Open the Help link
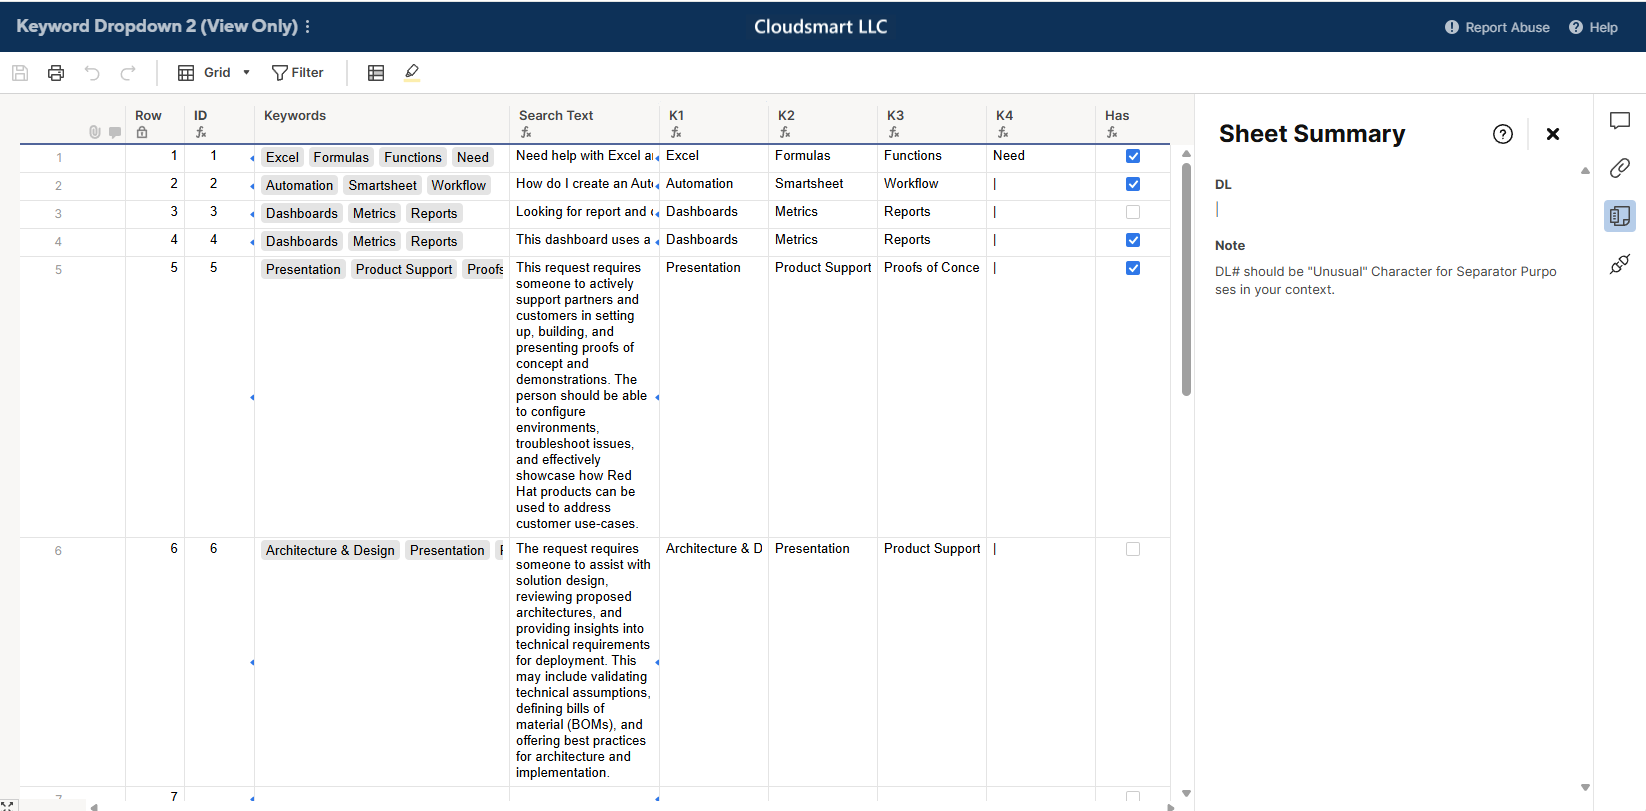Screen dimensions: 1646x811 [x=1593, y=27]
